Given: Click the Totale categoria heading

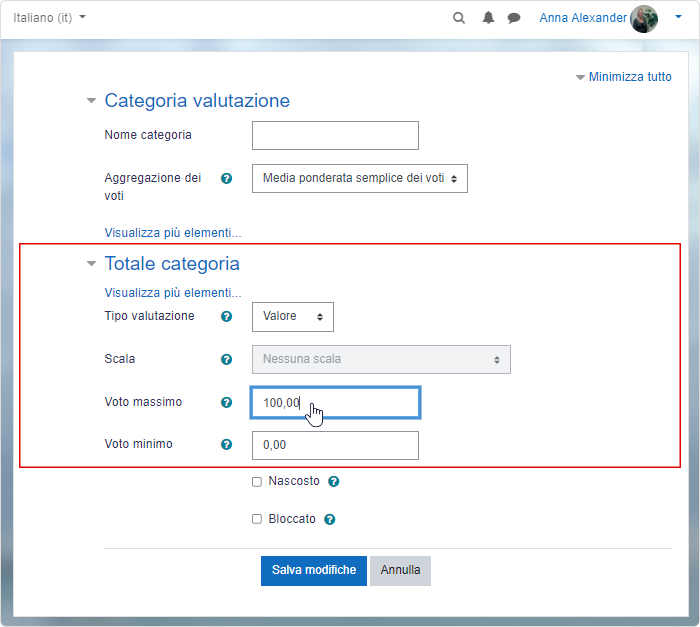Looking at the screenshot, I should [172, 263].
